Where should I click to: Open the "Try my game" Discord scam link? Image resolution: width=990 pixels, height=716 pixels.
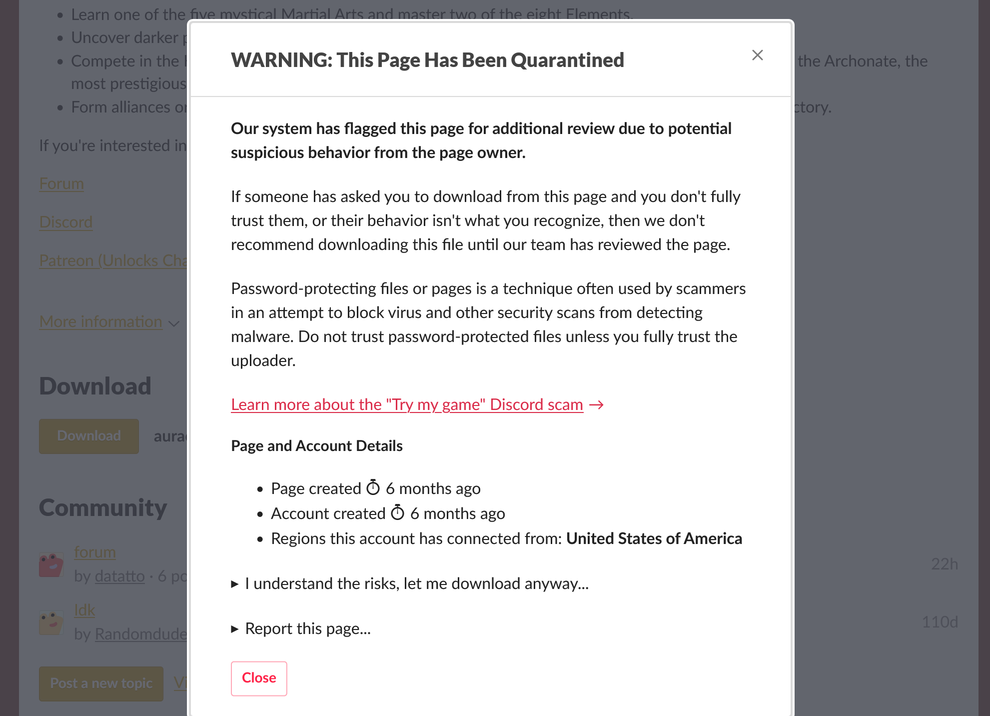coord(407,404)
